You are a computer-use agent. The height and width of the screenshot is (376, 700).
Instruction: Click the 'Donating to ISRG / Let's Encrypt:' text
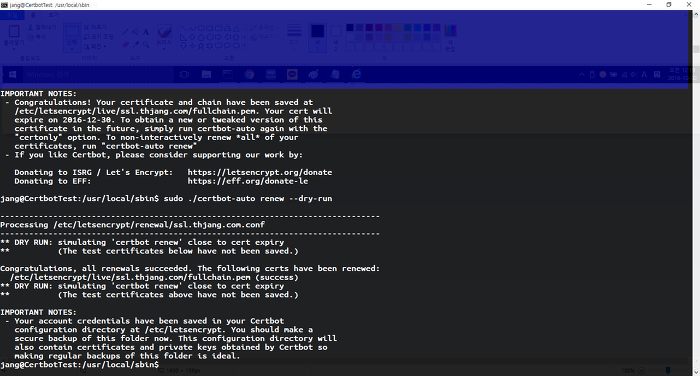coord(93,172)
